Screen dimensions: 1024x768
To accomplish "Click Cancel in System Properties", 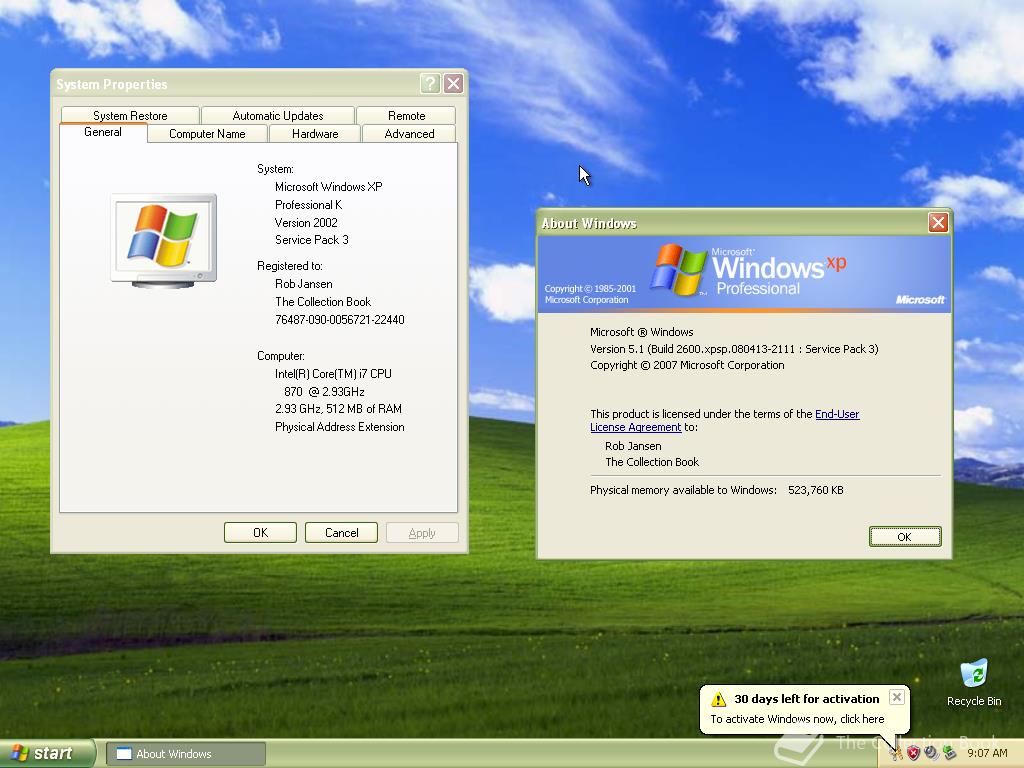I will point(341,532).
